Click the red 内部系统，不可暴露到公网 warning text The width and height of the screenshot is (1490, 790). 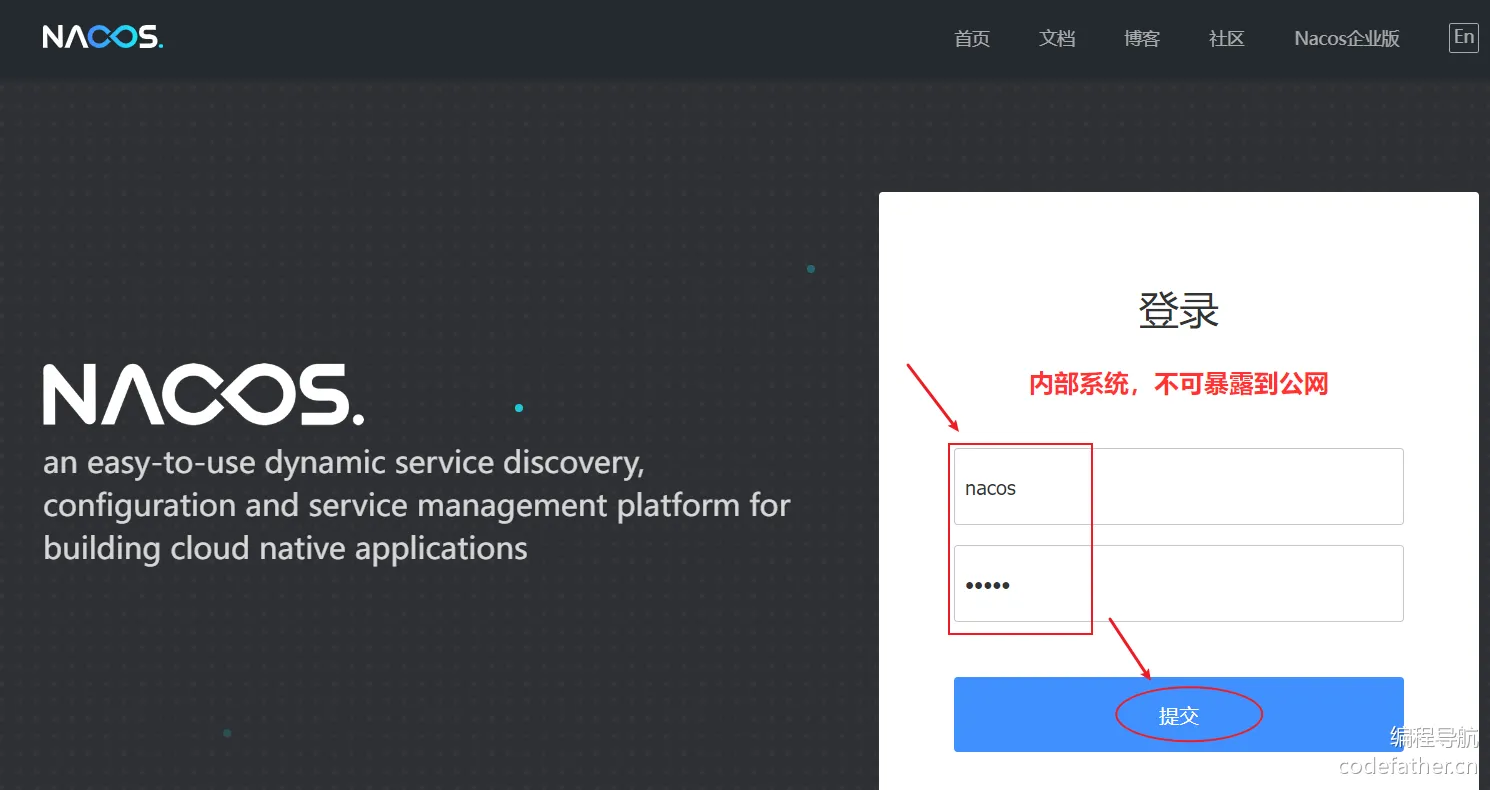[x=1179, y=384]
